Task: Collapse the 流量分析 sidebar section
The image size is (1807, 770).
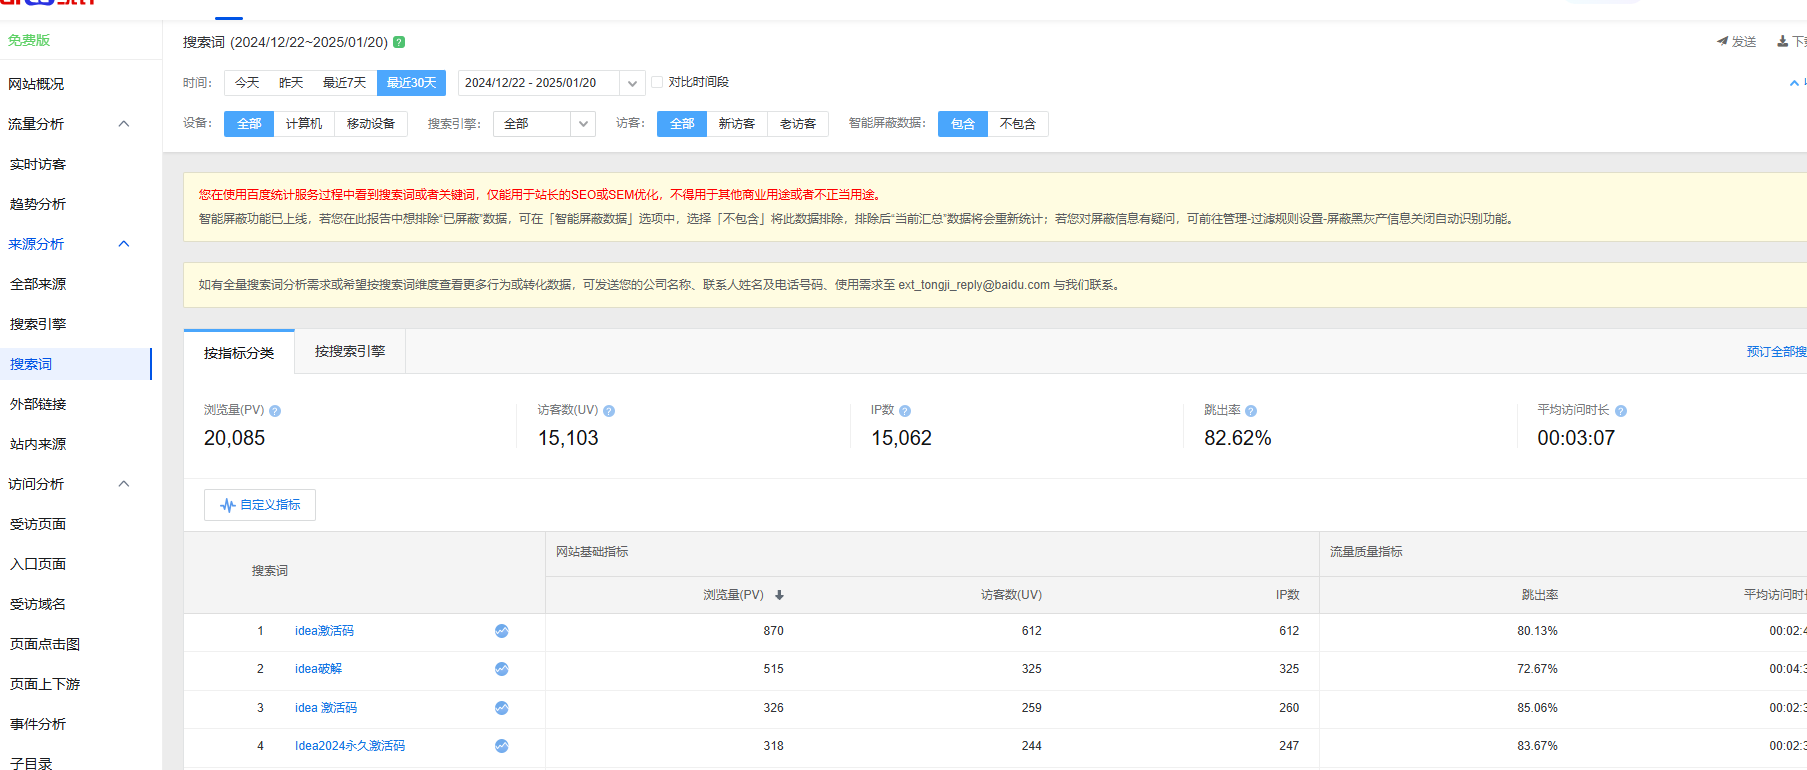Action: click(x=124, y=124)
